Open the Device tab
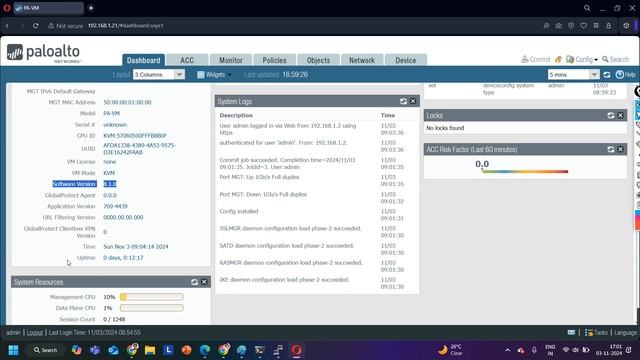Image resolution: width=640 pixels, height=360 pixels. coord(405,60)
